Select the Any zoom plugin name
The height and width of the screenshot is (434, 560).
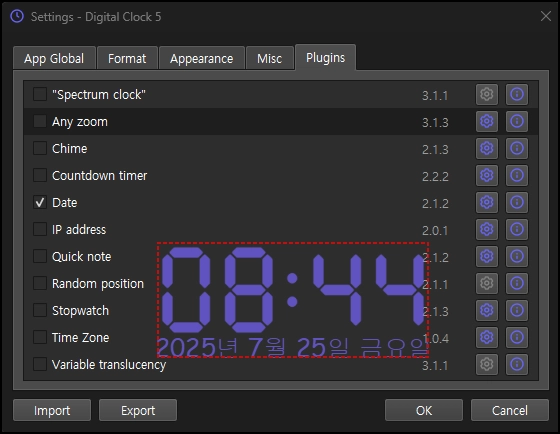[80, 122]
